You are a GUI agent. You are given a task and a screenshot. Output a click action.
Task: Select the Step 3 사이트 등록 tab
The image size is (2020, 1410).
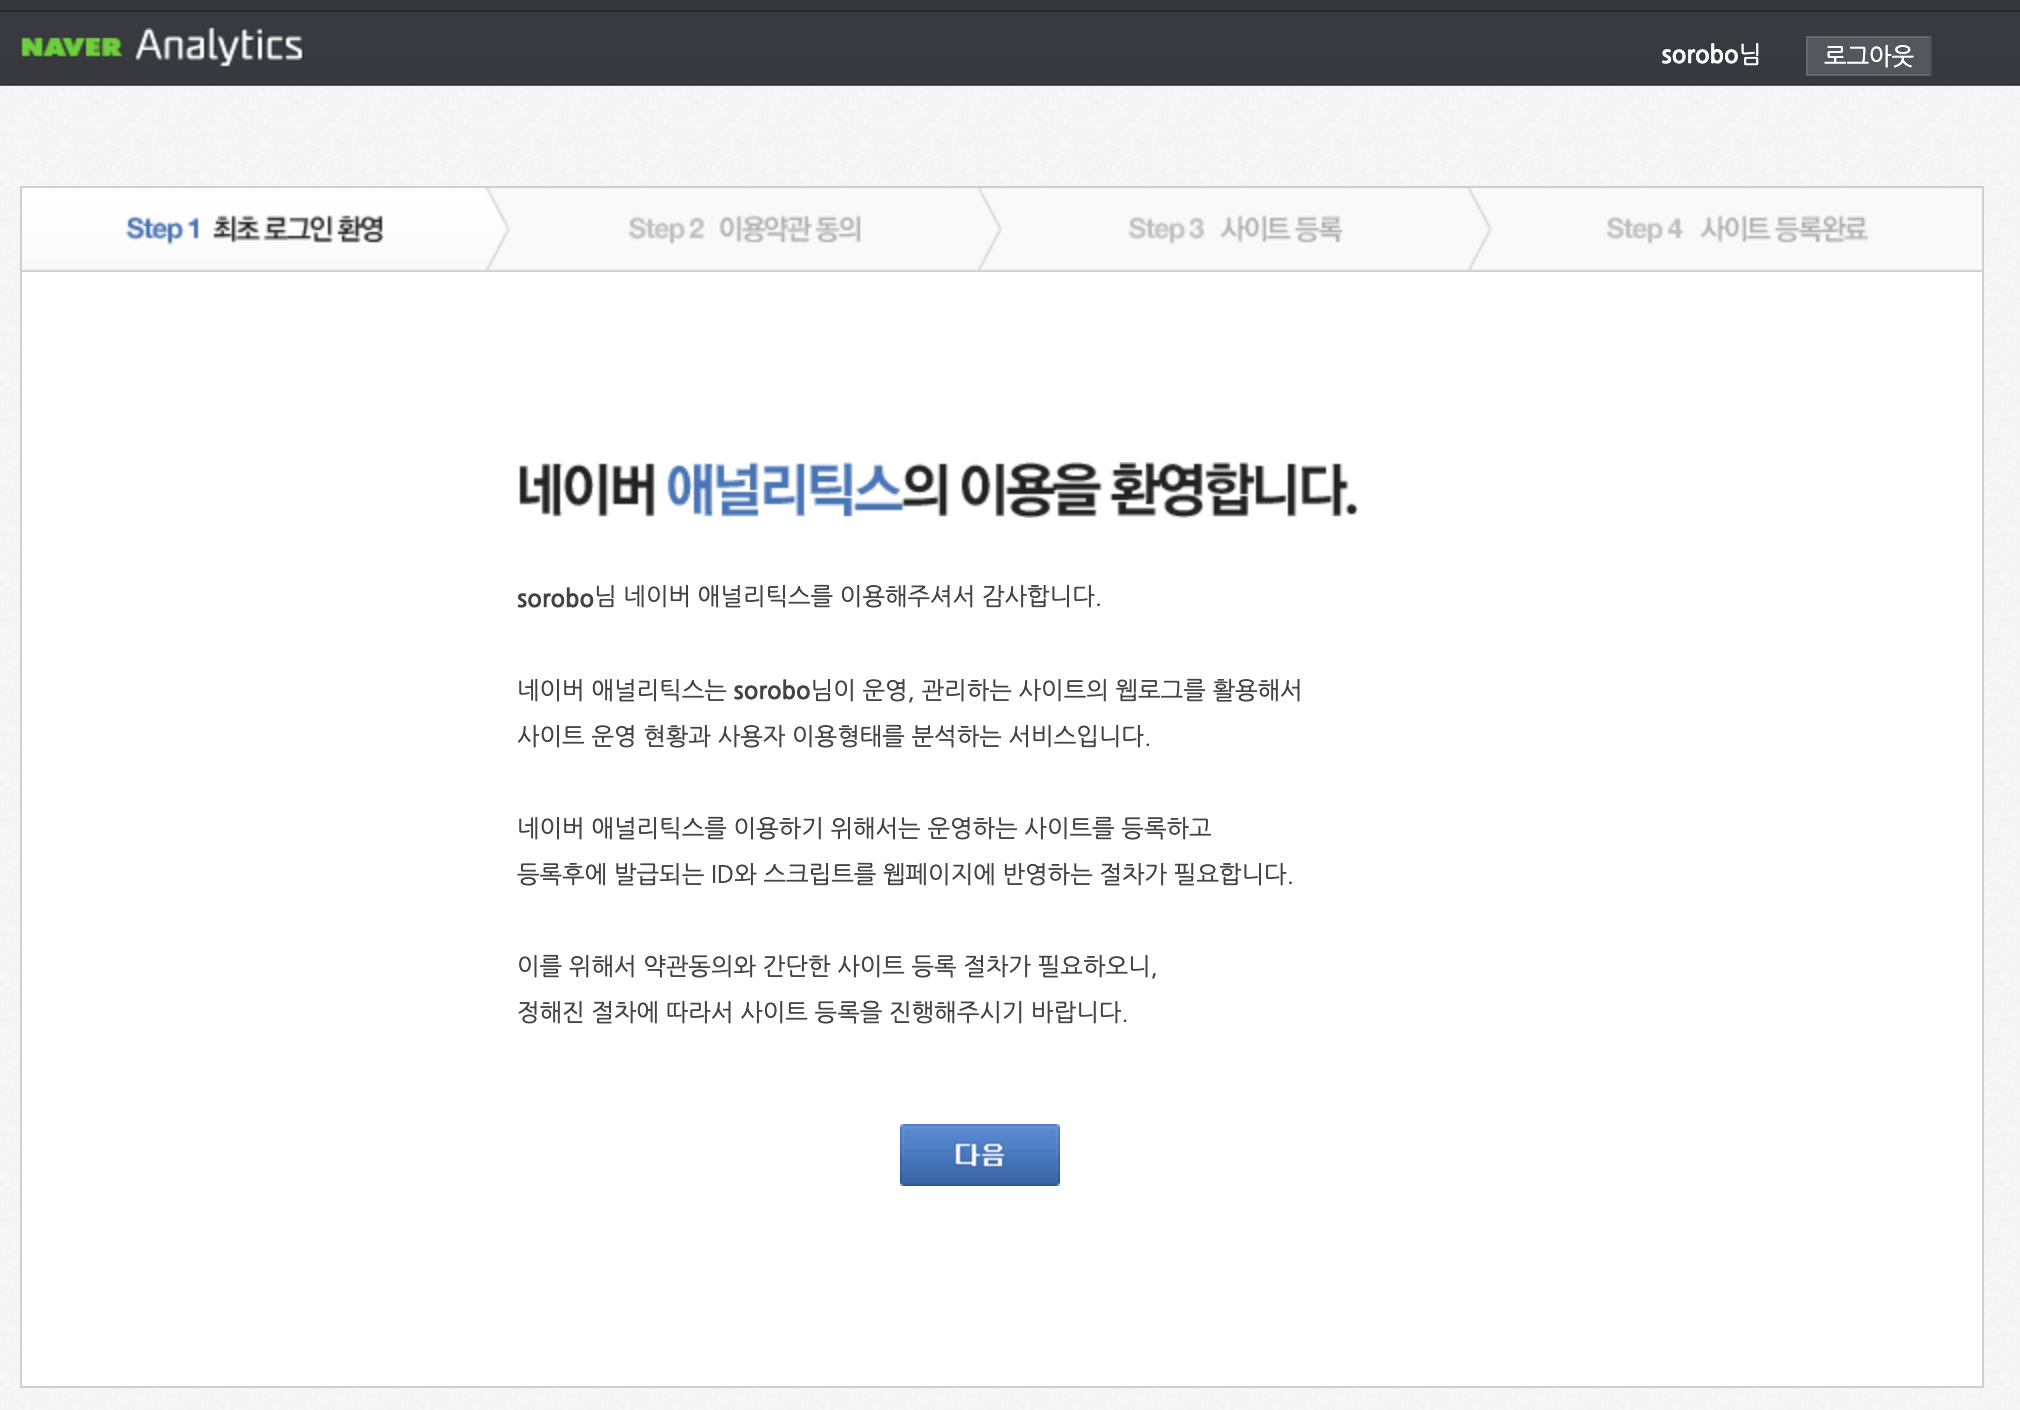(x=1235, y=229)
